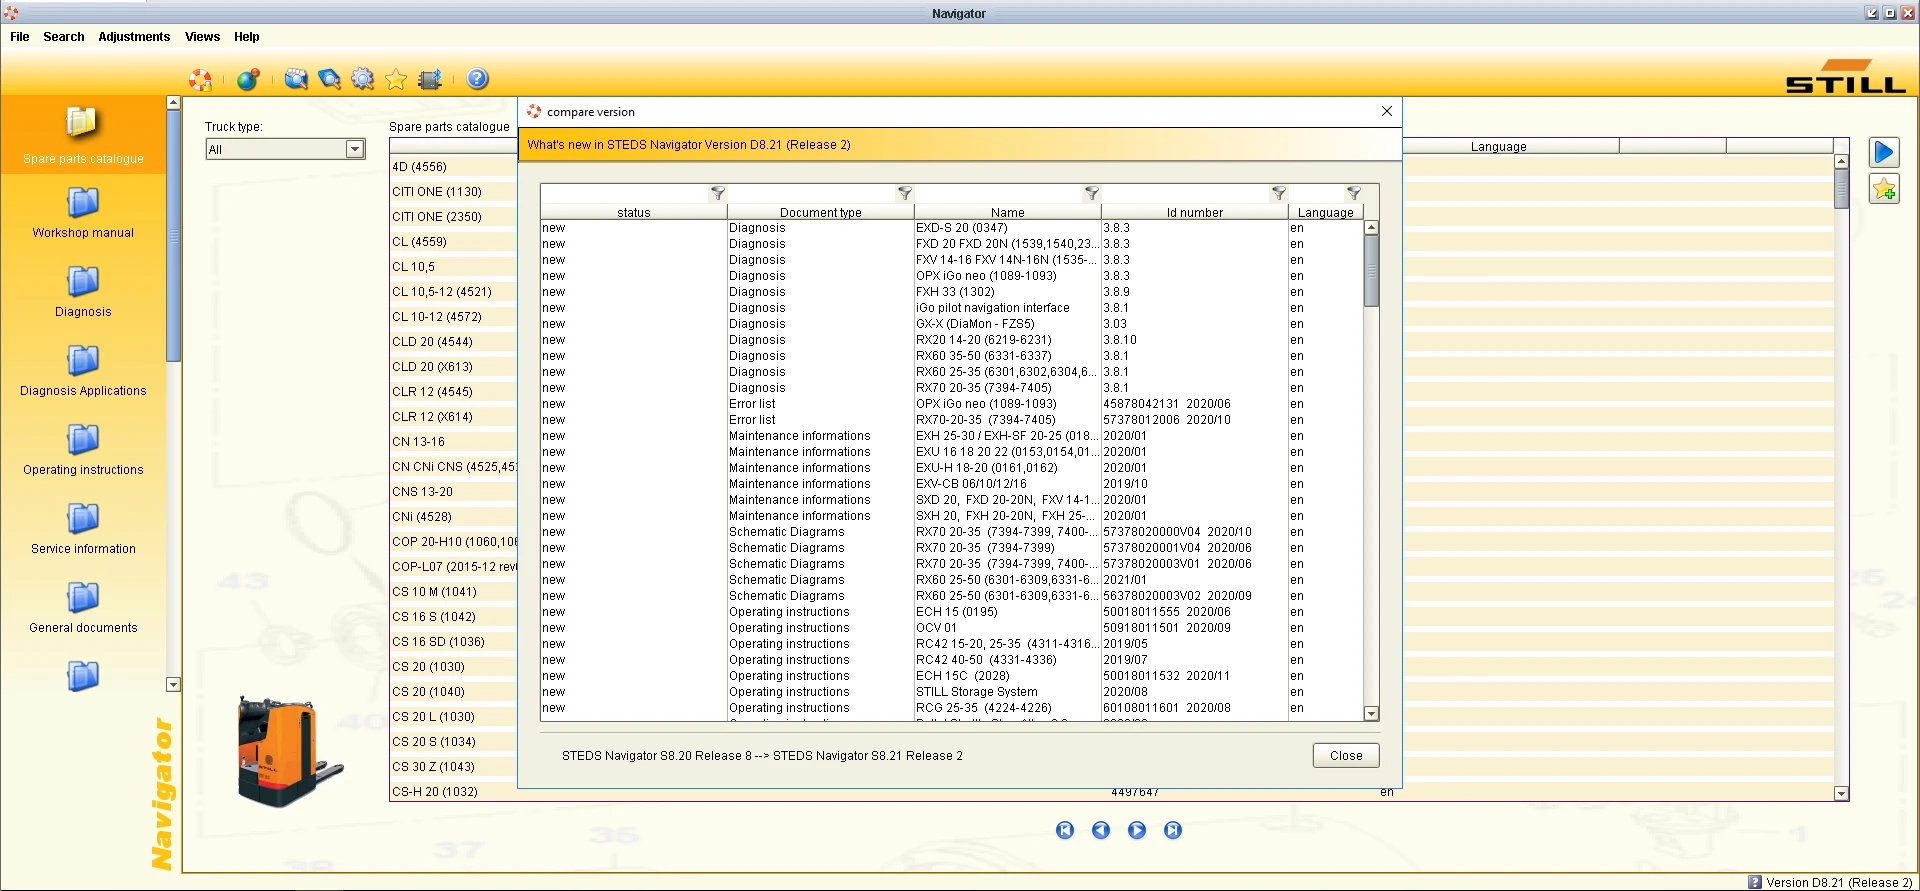This screenshot has width=1920, height=891.
Task: Open Workshop manual folder in sidebar
Action: coord(83,213)
